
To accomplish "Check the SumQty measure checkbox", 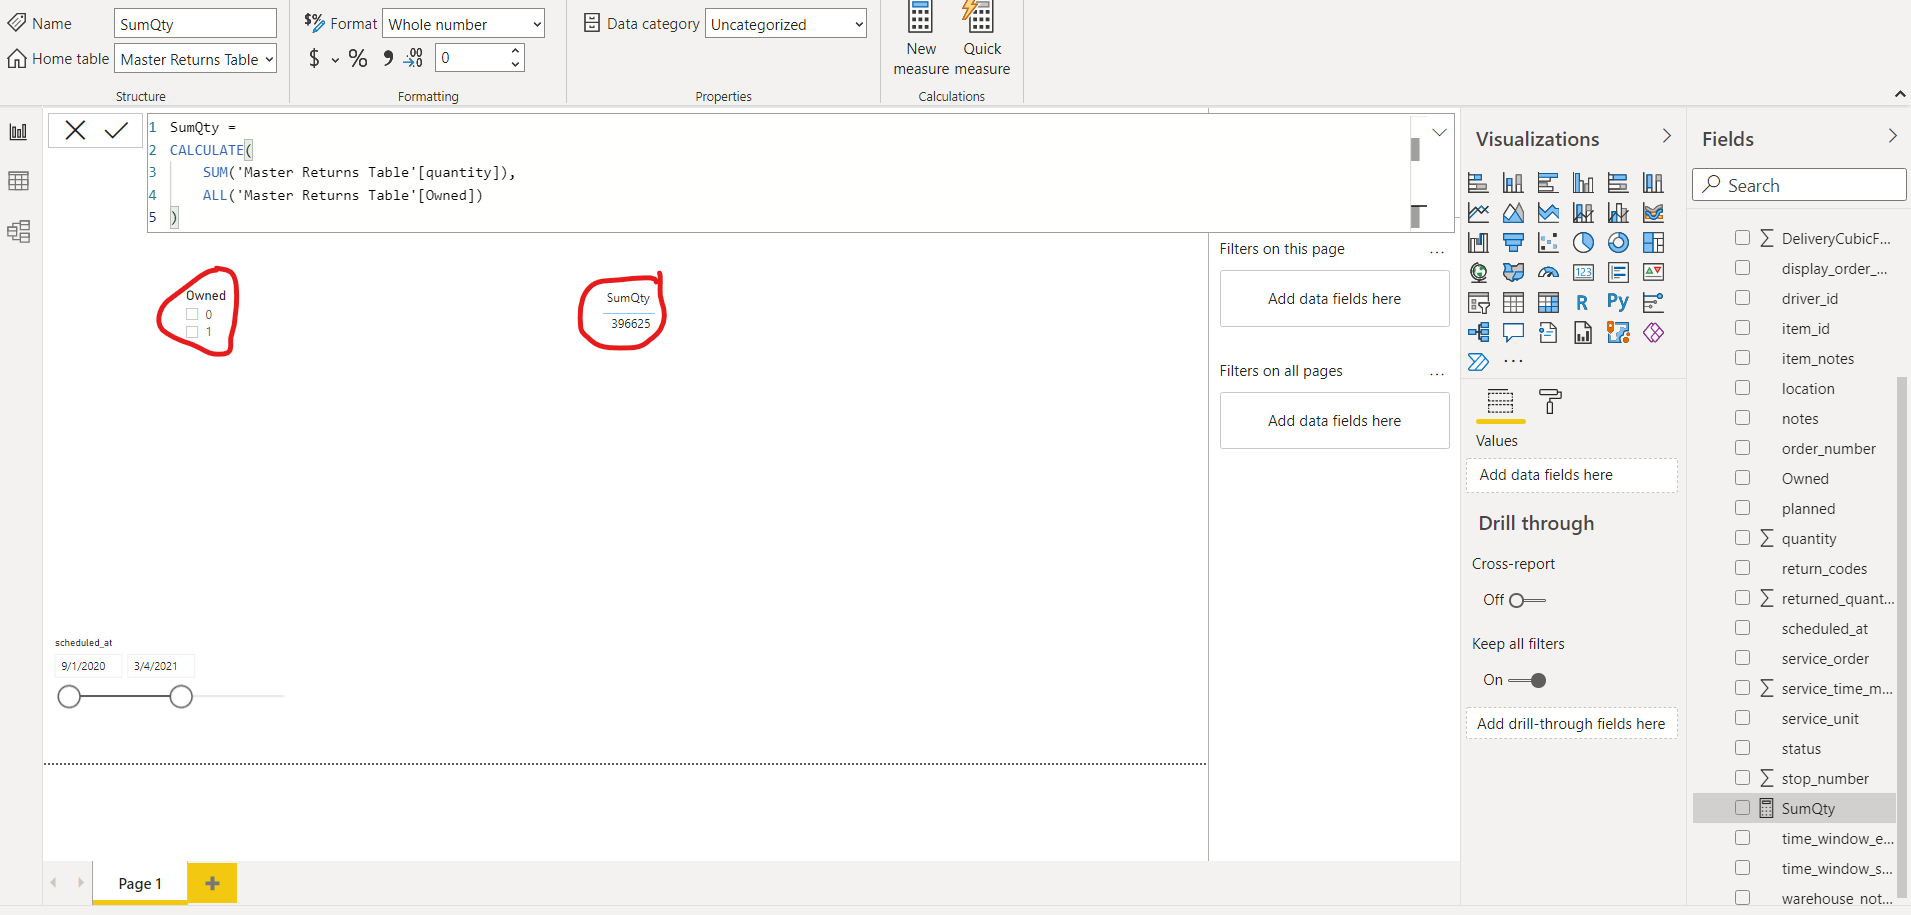I will tap(1742, 808).
